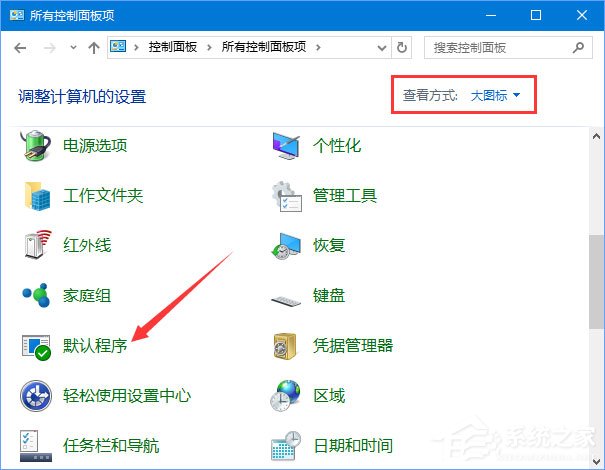
Task: Click the 搜索控制面板 search field
Action: click(x=496, y=47)
